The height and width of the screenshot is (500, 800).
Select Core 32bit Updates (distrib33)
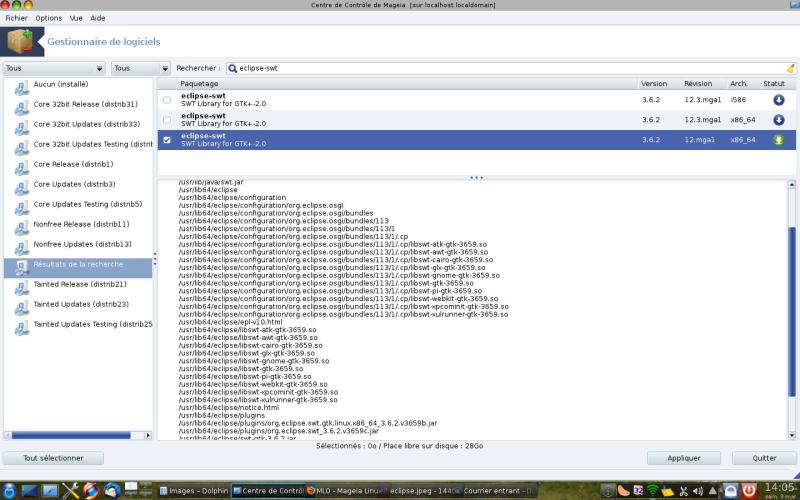[x=78, y=128]
